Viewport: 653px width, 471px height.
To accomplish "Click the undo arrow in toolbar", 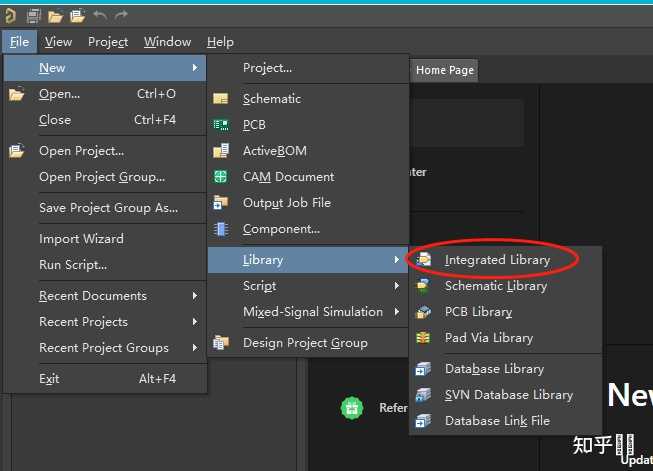I will click(100, 16).
